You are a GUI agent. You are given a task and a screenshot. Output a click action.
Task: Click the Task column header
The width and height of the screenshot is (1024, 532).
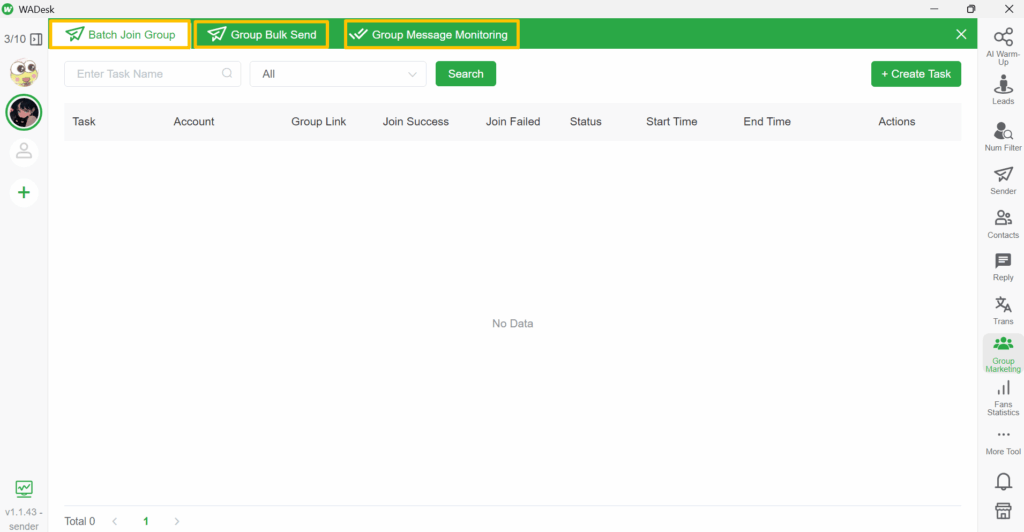(84, 121)
